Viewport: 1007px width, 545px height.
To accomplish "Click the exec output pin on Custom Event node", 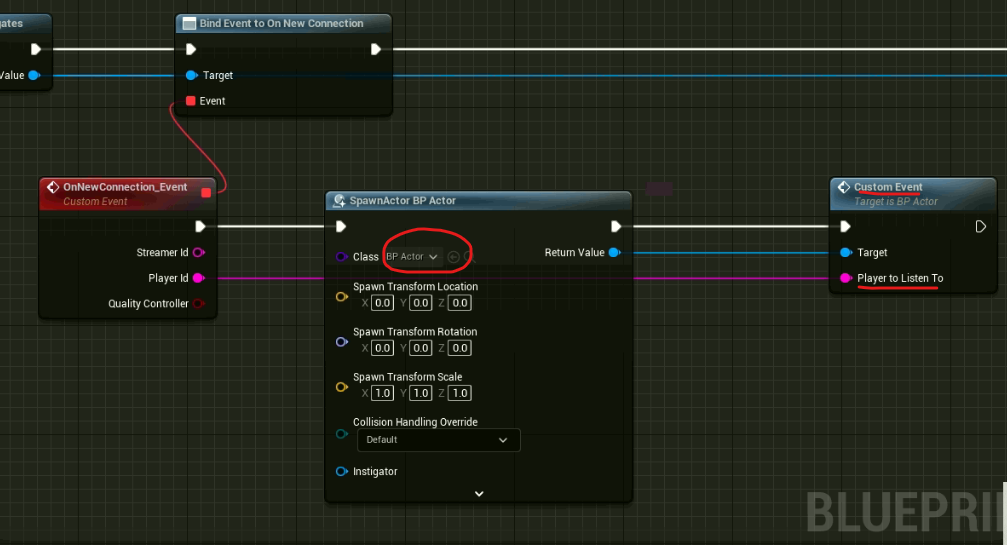I will point(981,227).
